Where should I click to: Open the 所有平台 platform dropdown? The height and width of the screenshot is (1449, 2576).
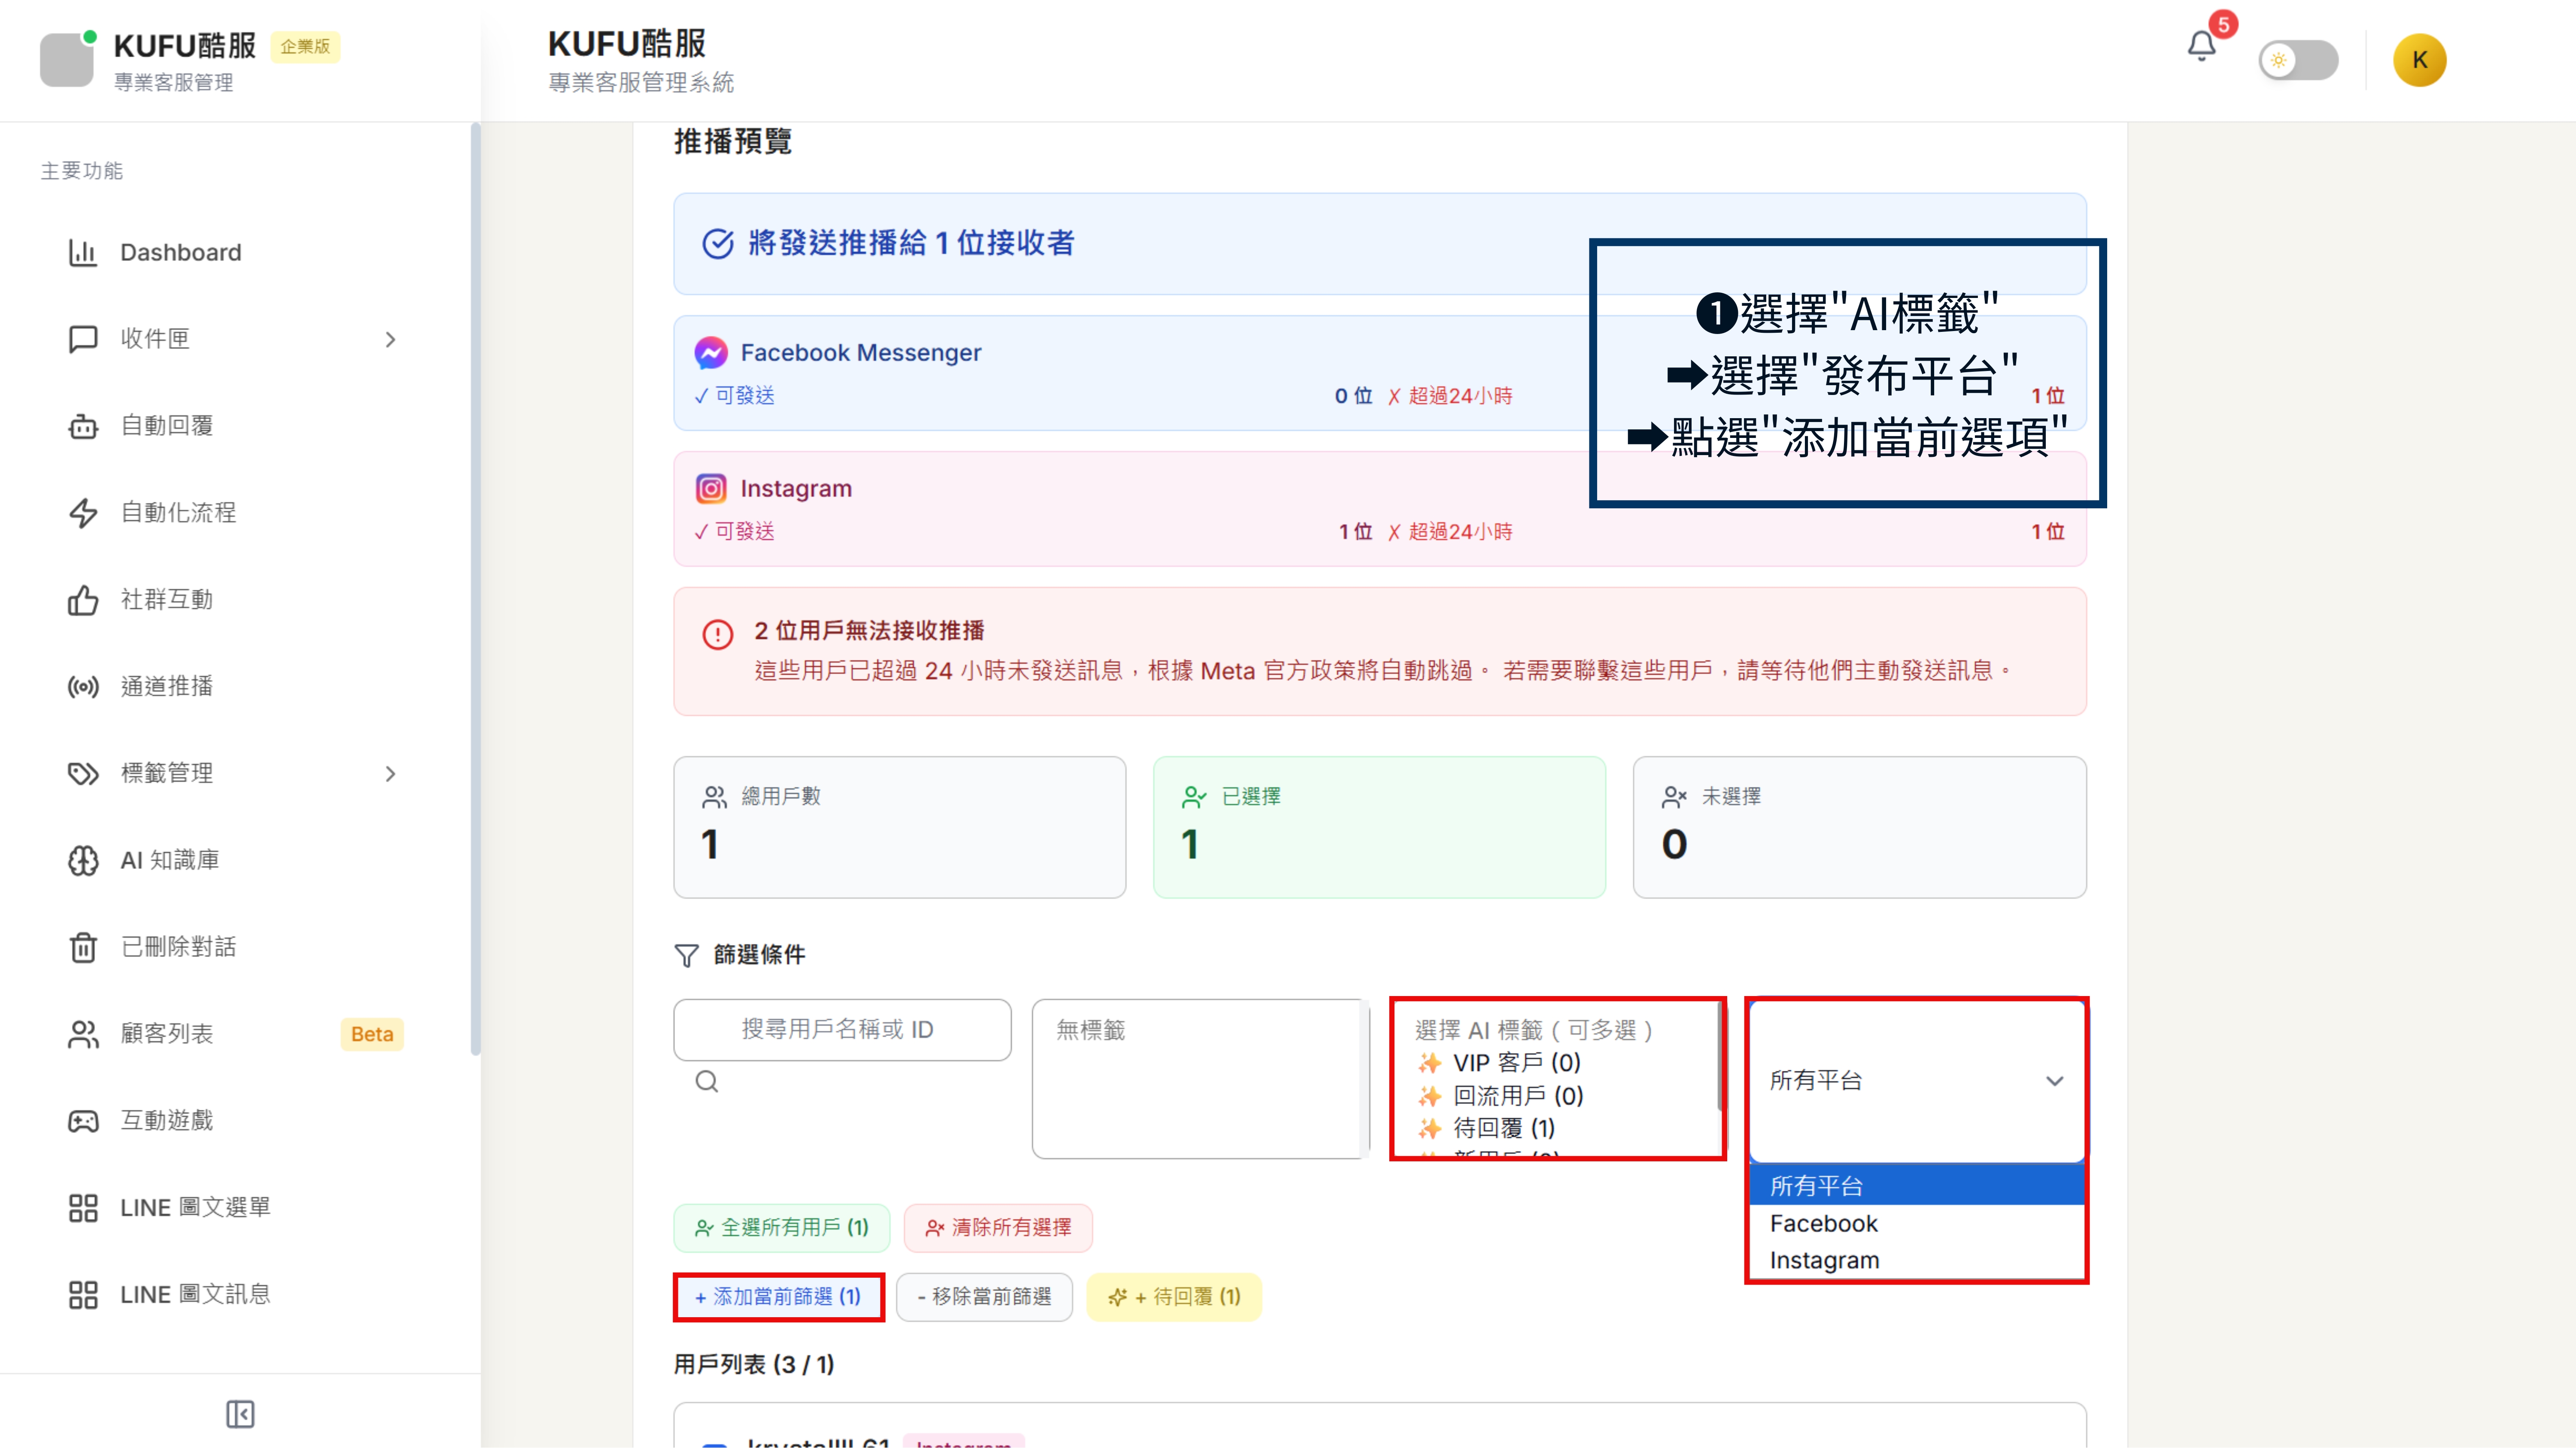click(x=1915, y=1080)
